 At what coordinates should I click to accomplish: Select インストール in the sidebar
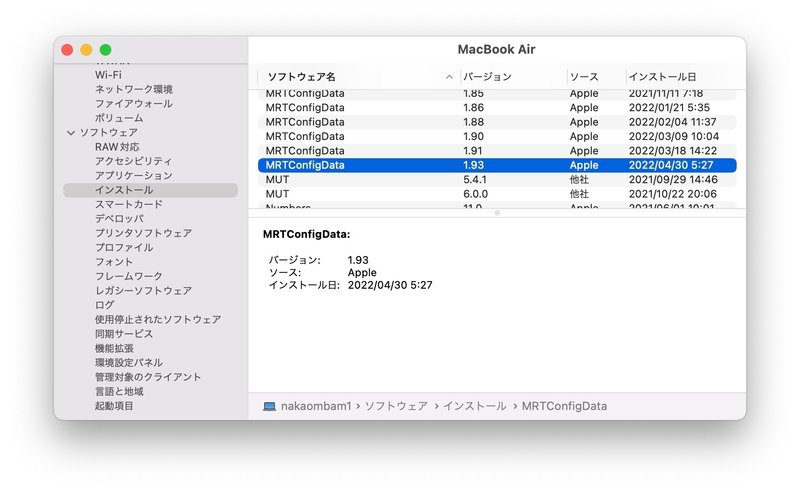pyautogui.click(x=151, y=190)
